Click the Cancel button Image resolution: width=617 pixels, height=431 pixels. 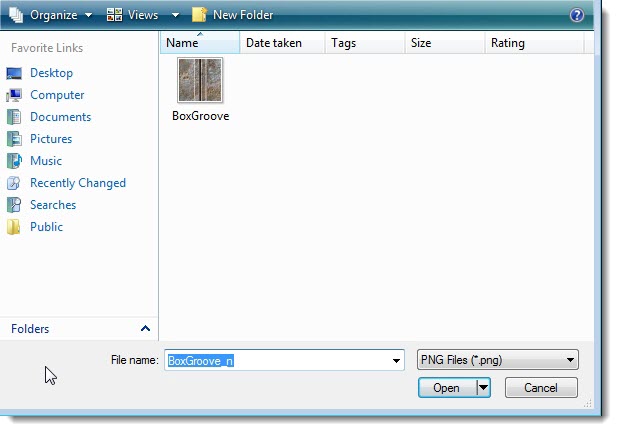point(541,388)
